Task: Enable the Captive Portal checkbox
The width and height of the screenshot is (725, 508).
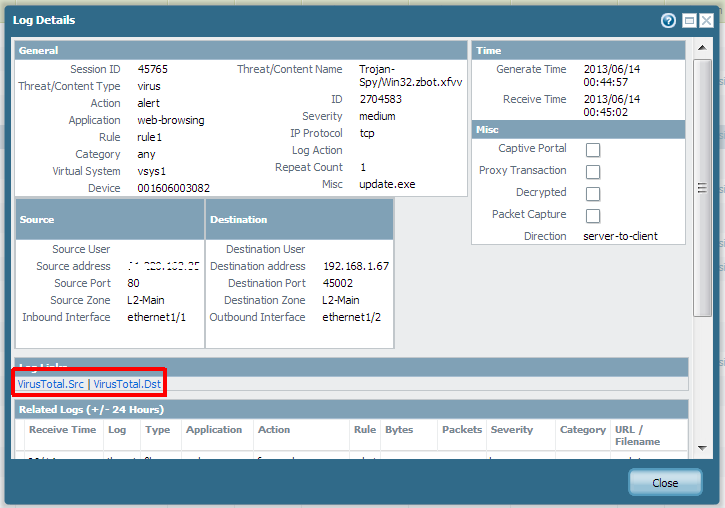Action: pyautogui.click(x=593, y=150)
